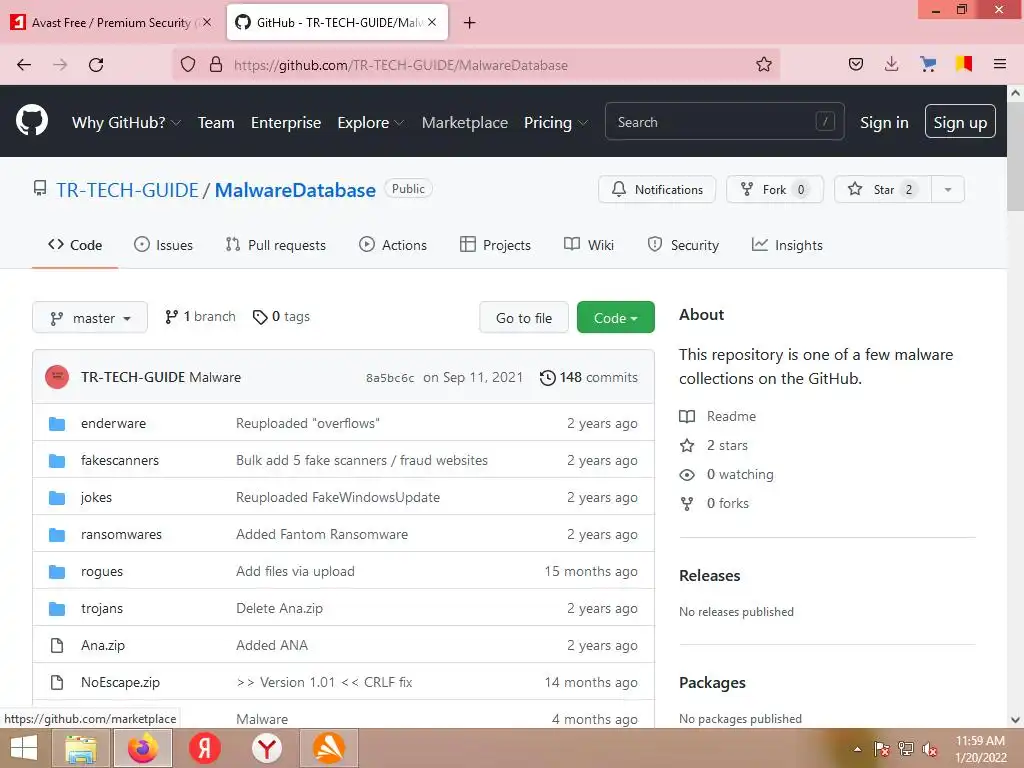Click TR-TECH-GUIDE red avatar icon
This screenshot has width=1024, height=768.
pyautogui.click(x=57, y=377)
